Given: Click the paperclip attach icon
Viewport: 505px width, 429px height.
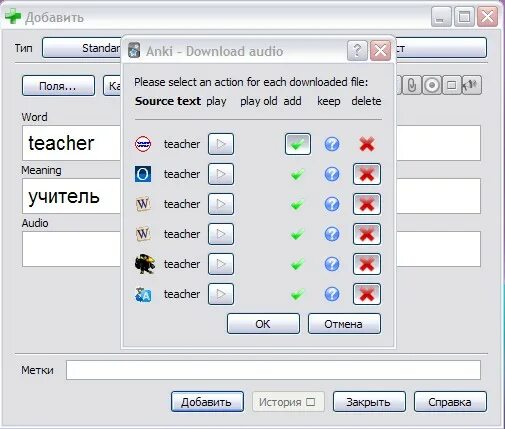Looking at the screenshot, I should [x=412, y=85].
